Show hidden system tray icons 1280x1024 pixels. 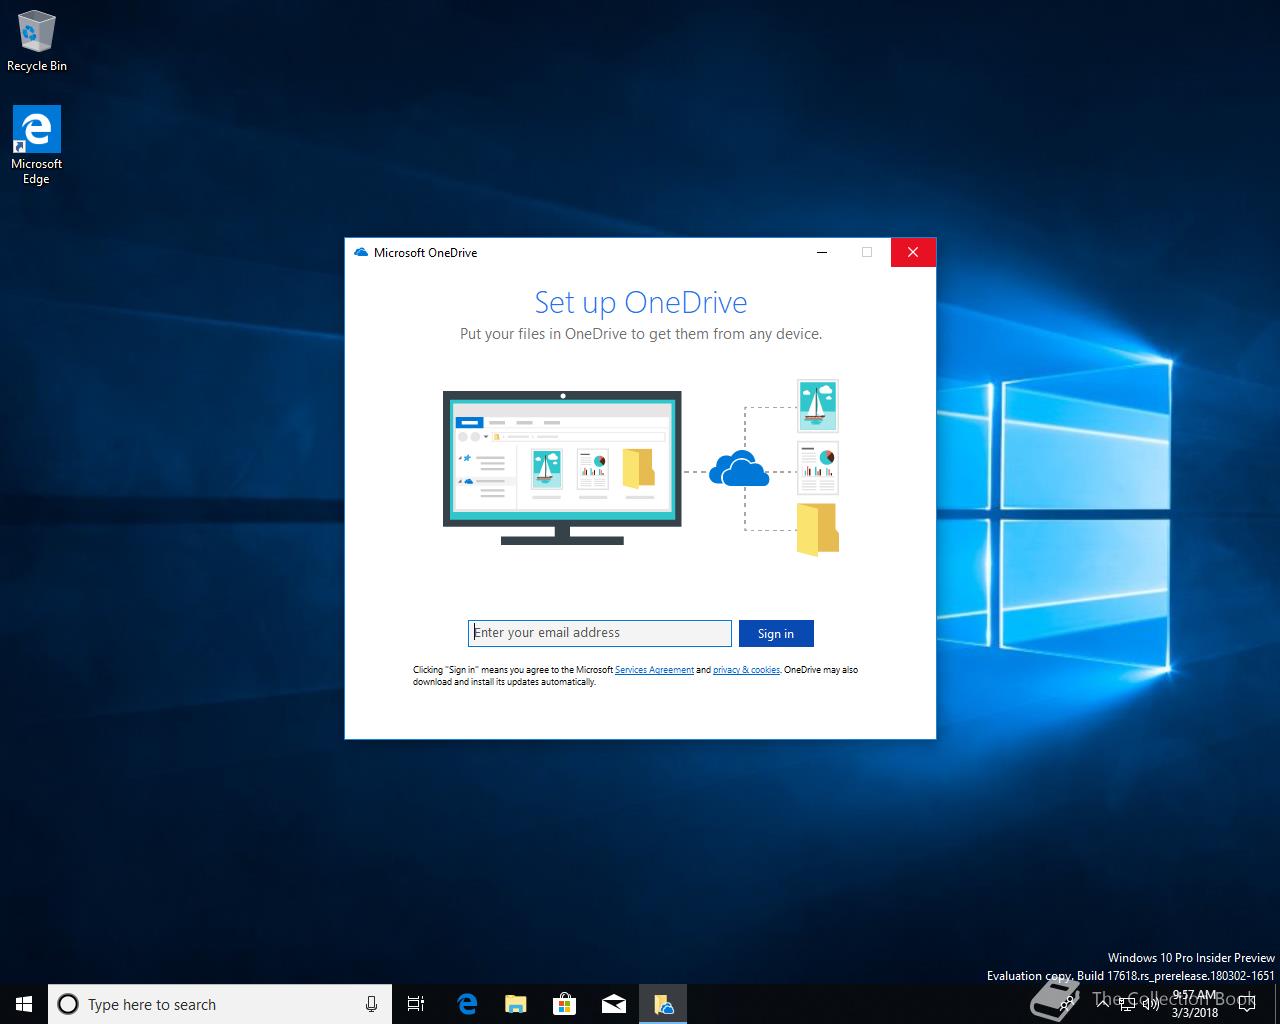point(1102,1004)
